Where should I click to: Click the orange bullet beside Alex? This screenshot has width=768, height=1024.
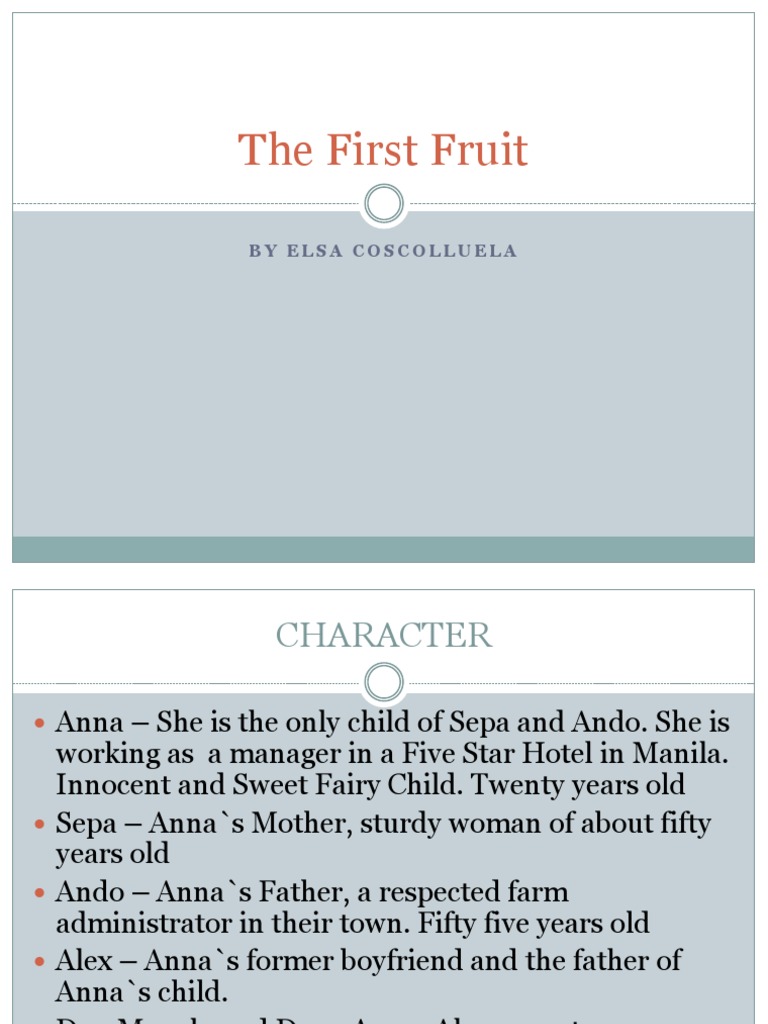[40, 962]
